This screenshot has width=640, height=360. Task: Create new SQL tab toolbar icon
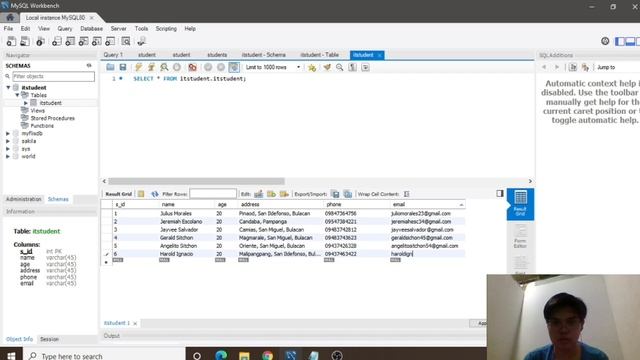(x=11, y=41)
